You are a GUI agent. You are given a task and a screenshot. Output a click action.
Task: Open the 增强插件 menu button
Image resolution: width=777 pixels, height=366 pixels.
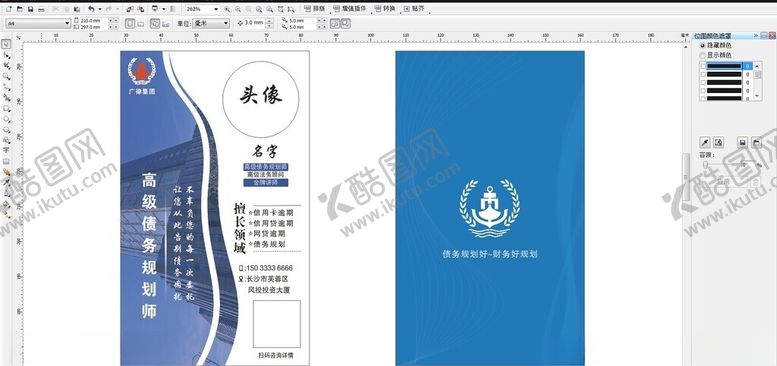(x=350, y=9)
